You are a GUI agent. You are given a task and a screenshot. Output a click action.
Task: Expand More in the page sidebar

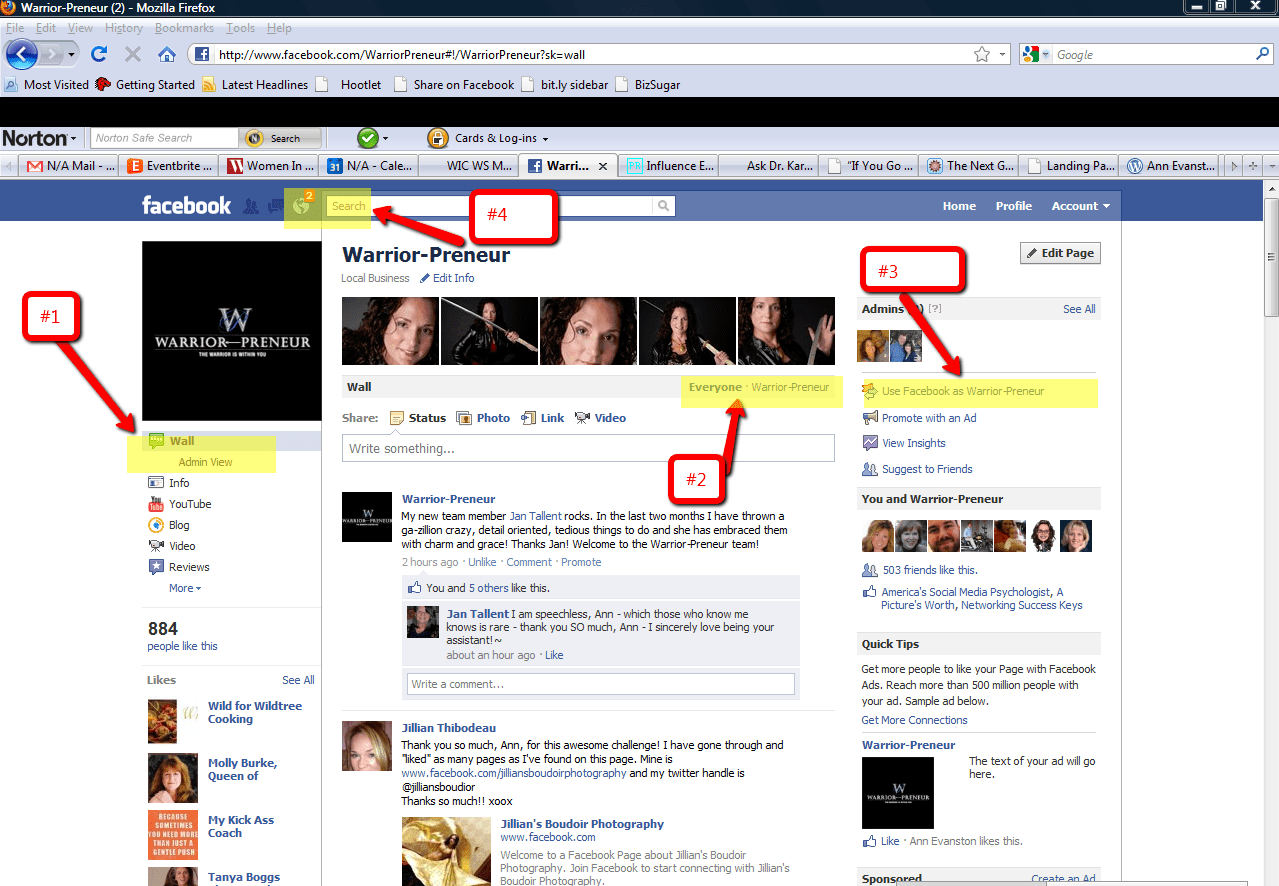(182, 587)
